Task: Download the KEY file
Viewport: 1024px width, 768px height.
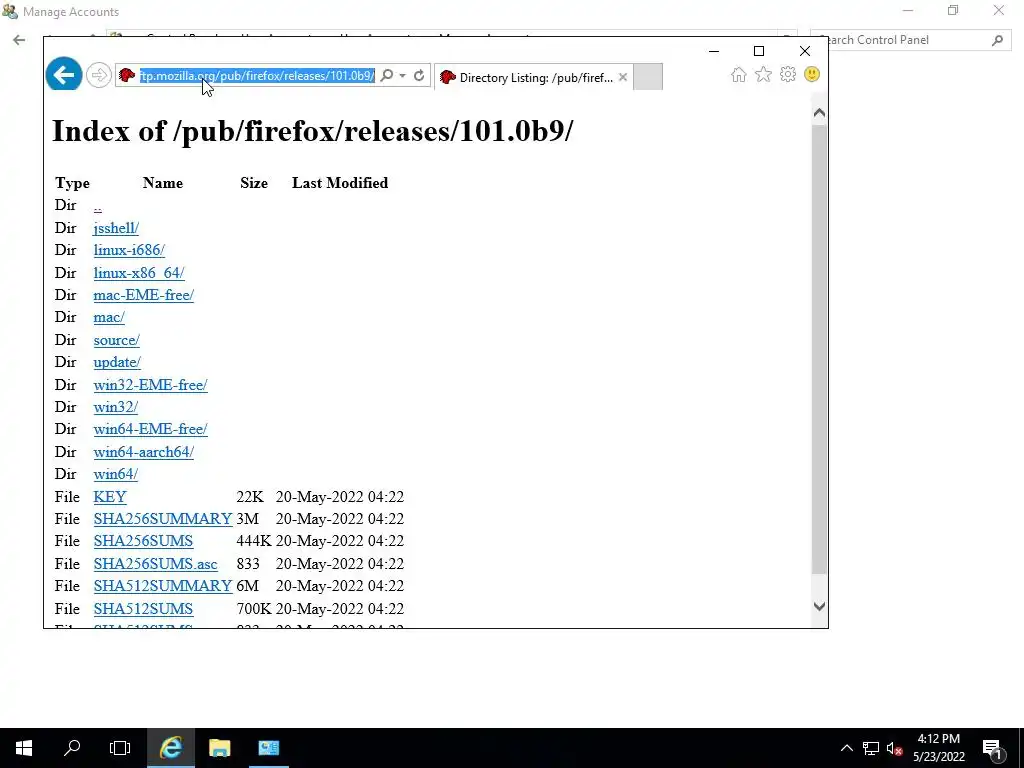Action: [x=110, y=497]
